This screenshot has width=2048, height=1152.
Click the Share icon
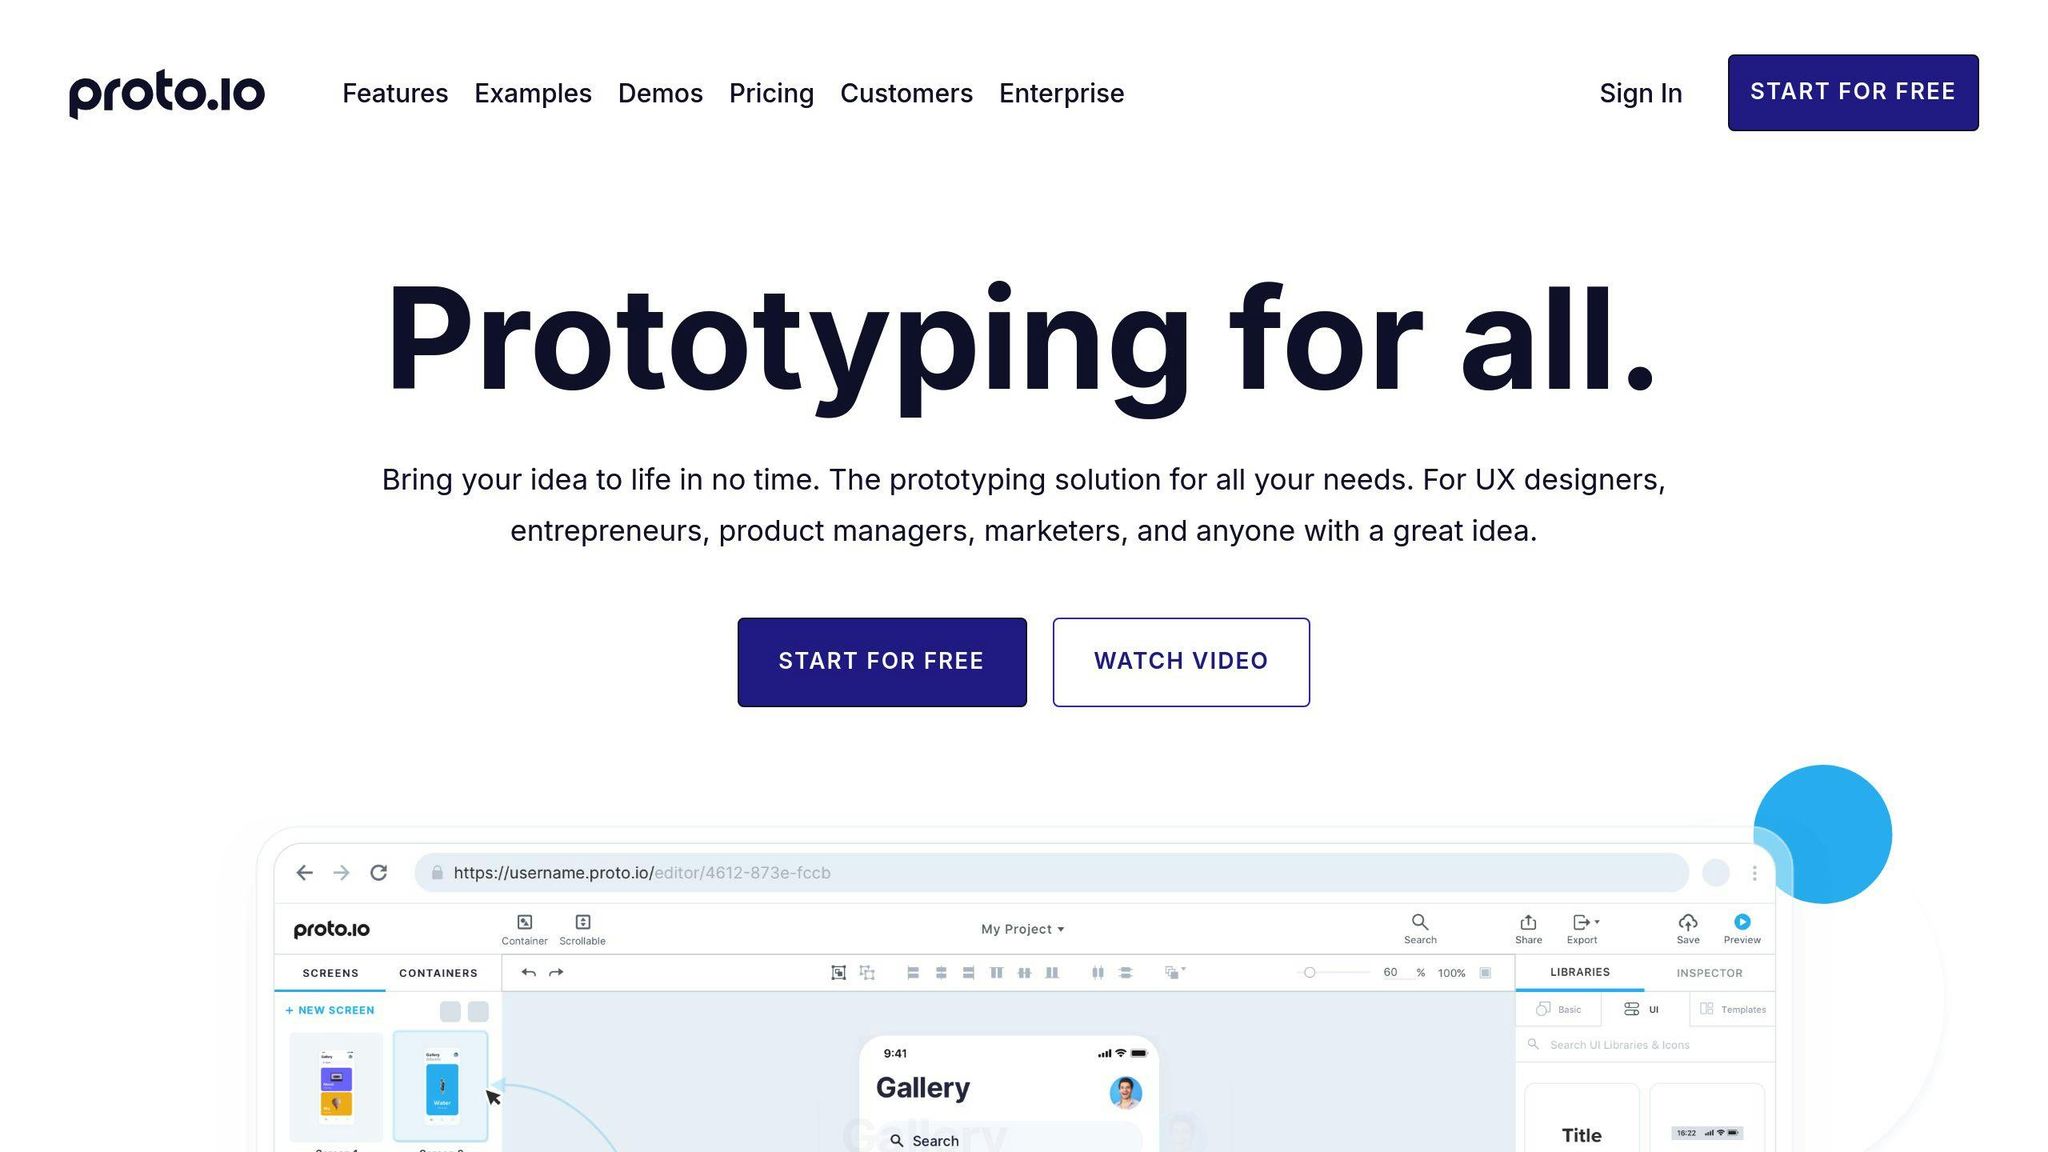click(1528, 921)
